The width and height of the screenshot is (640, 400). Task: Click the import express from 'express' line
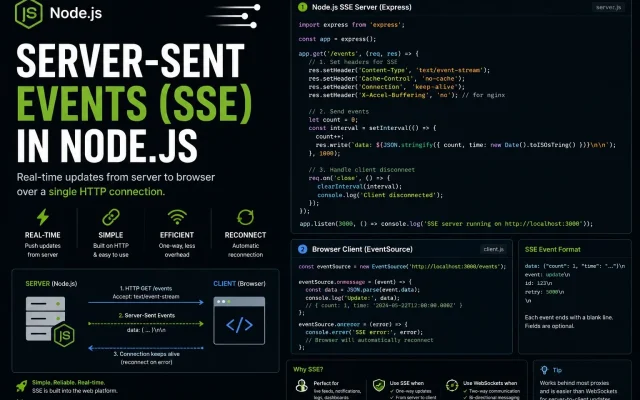pyautogui.click(x=351, y=25)
